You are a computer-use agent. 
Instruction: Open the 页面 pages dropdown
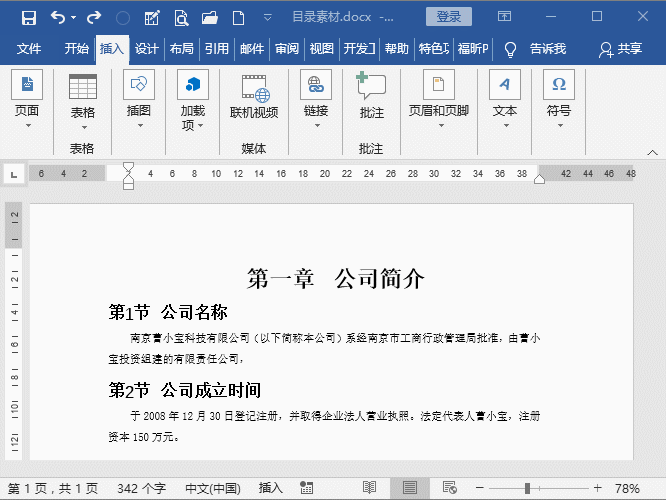pos(27,99)
